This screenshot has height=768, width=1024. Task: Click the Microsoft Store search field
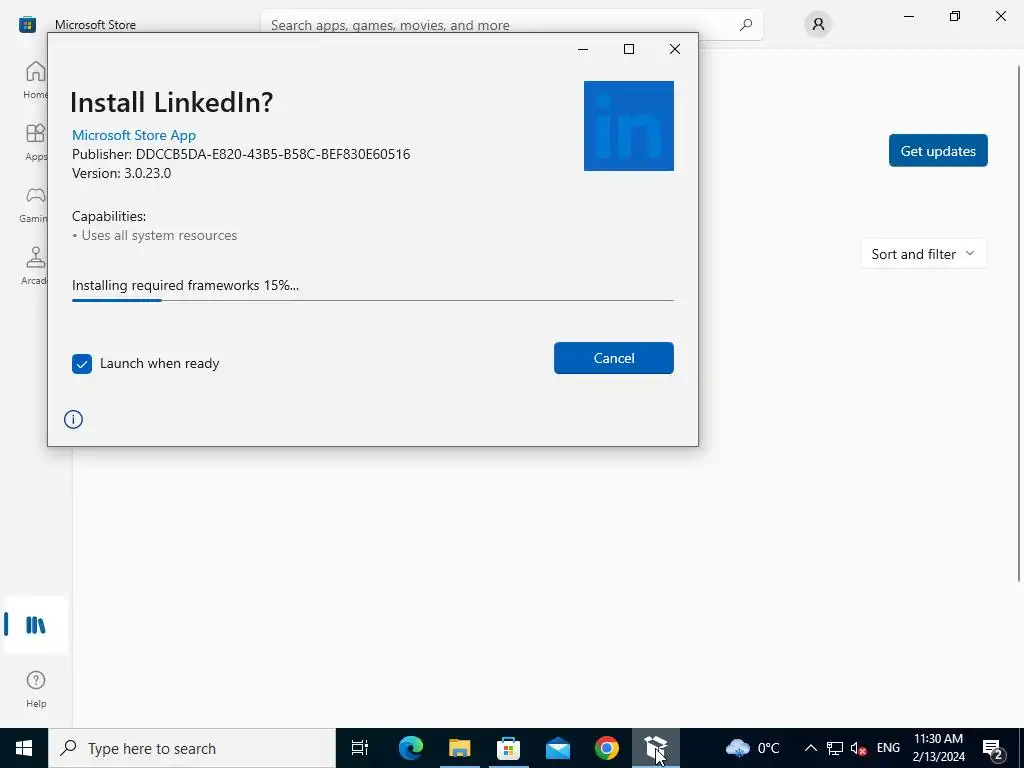tap(511, 25)
